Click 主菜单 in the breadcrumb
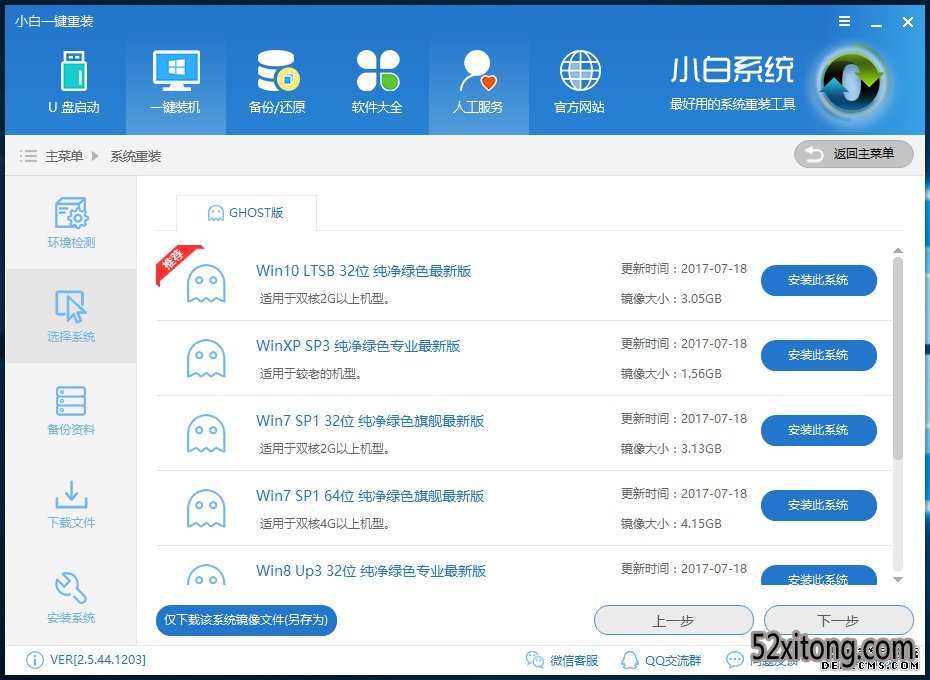 [x=64, y=156]
